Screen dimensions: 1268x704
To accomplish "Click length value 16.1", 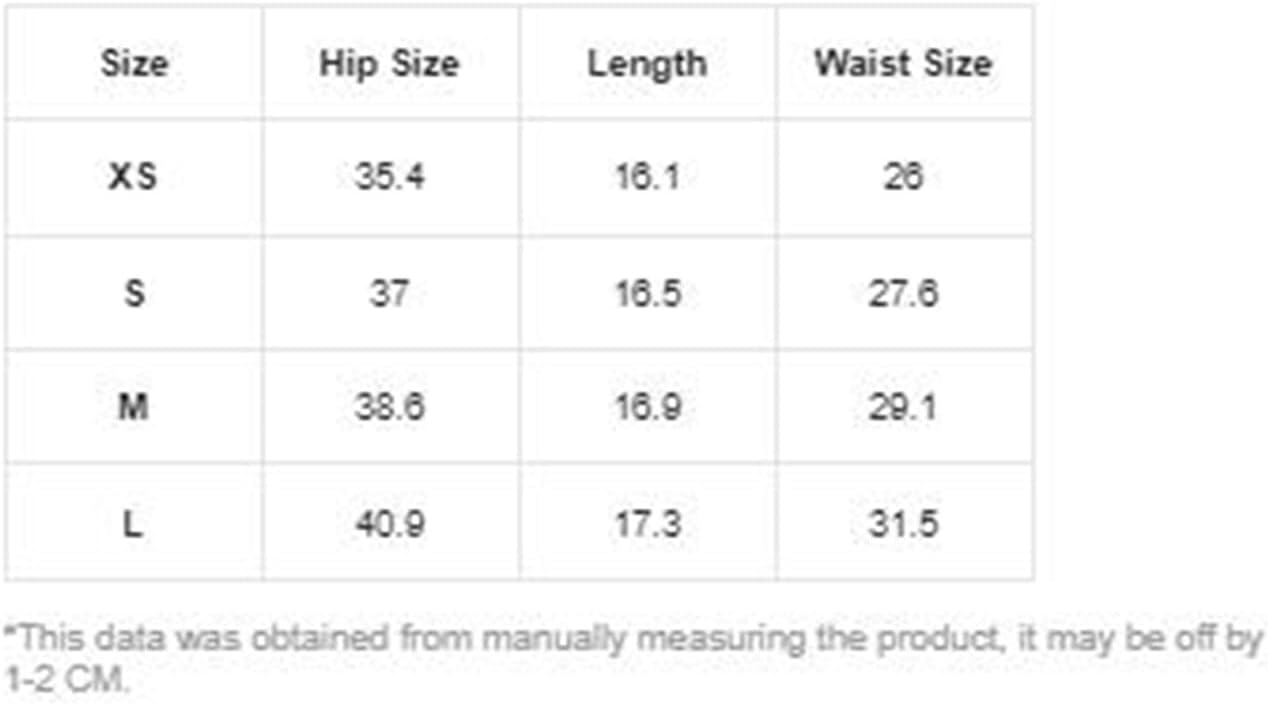I will 647,177.
